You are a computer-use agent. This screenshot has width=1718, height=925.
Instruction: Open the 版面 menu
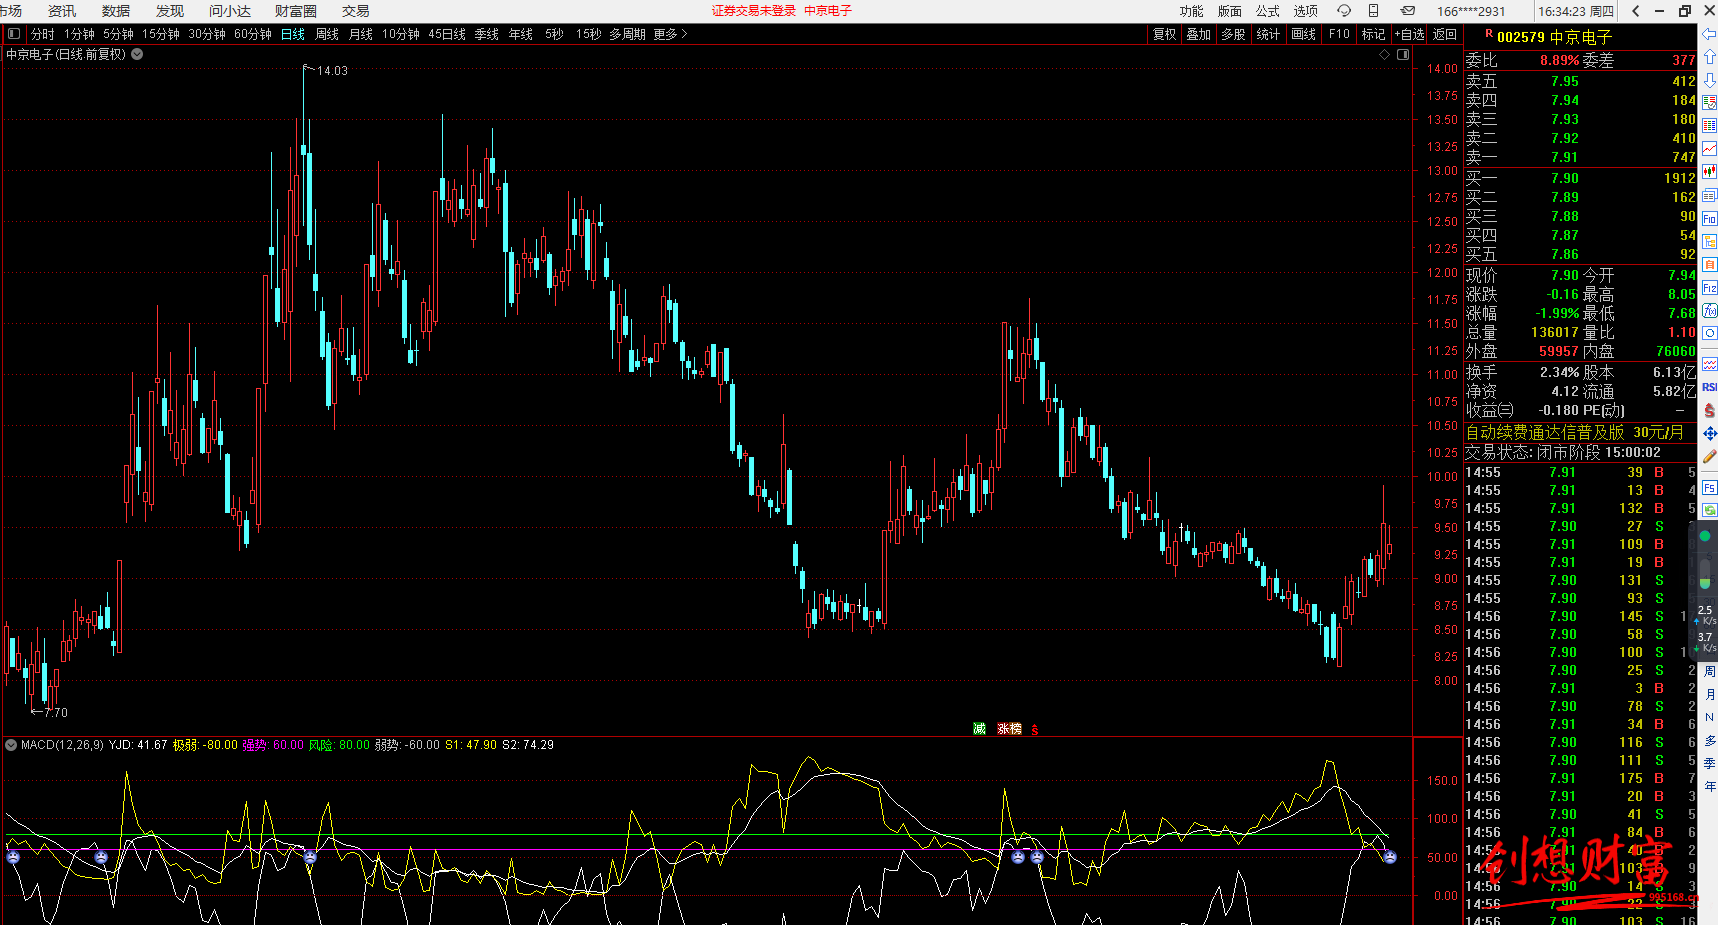(1230, 11)
